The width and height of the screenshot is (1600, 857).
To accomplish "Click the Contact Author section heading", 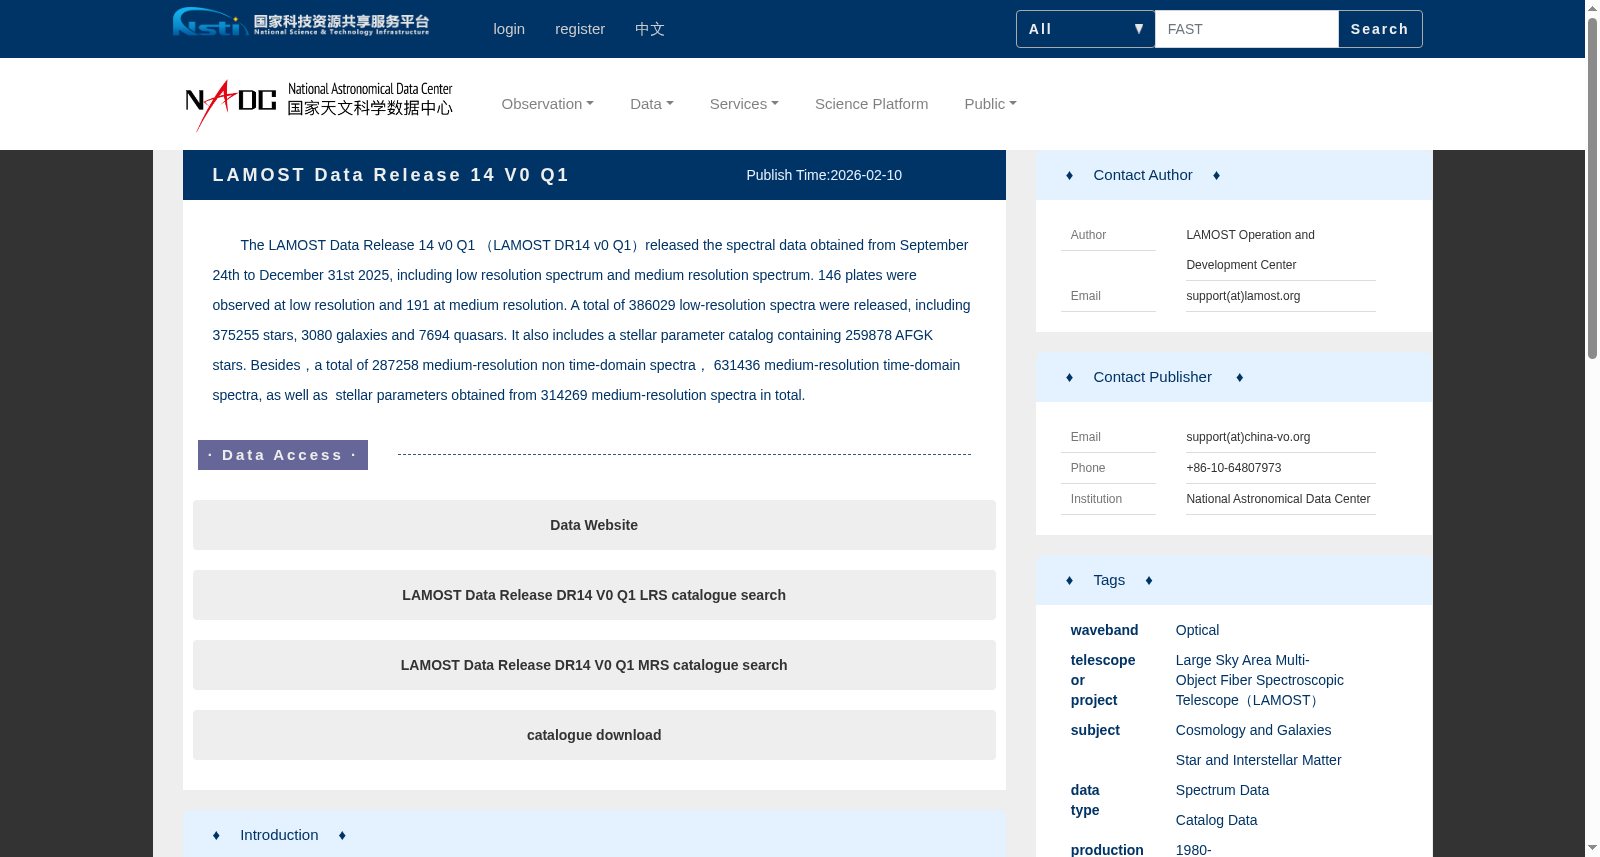I will click(1143, 175).
